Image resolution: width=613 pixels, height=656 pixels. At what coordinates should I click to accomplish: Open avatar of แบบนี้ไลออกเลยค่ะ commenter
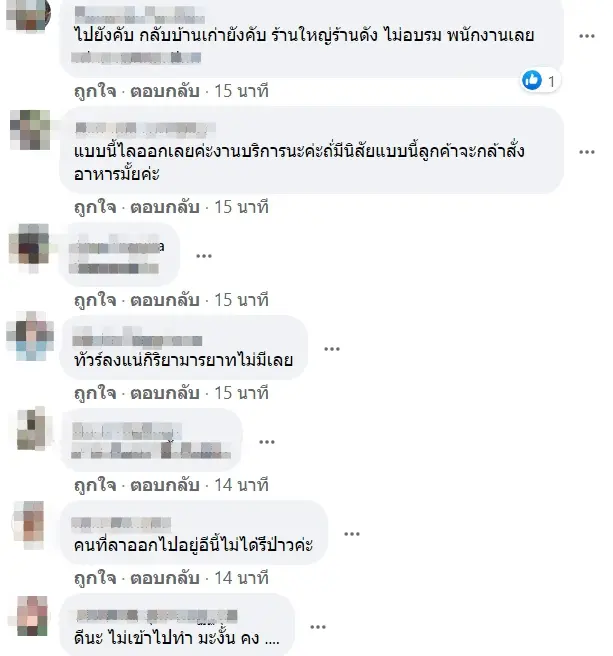point(30,130)
